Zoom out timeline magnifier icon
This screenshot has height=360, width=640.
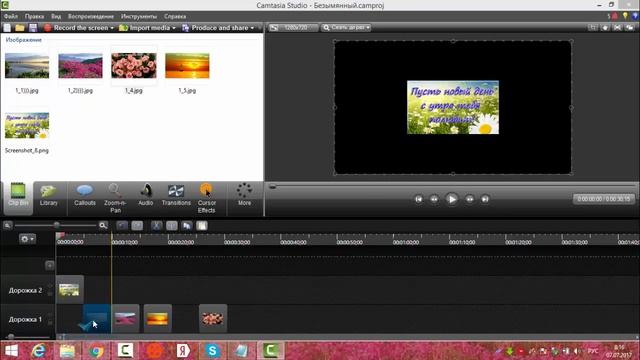pyautogui.click(x=7, y=225)
